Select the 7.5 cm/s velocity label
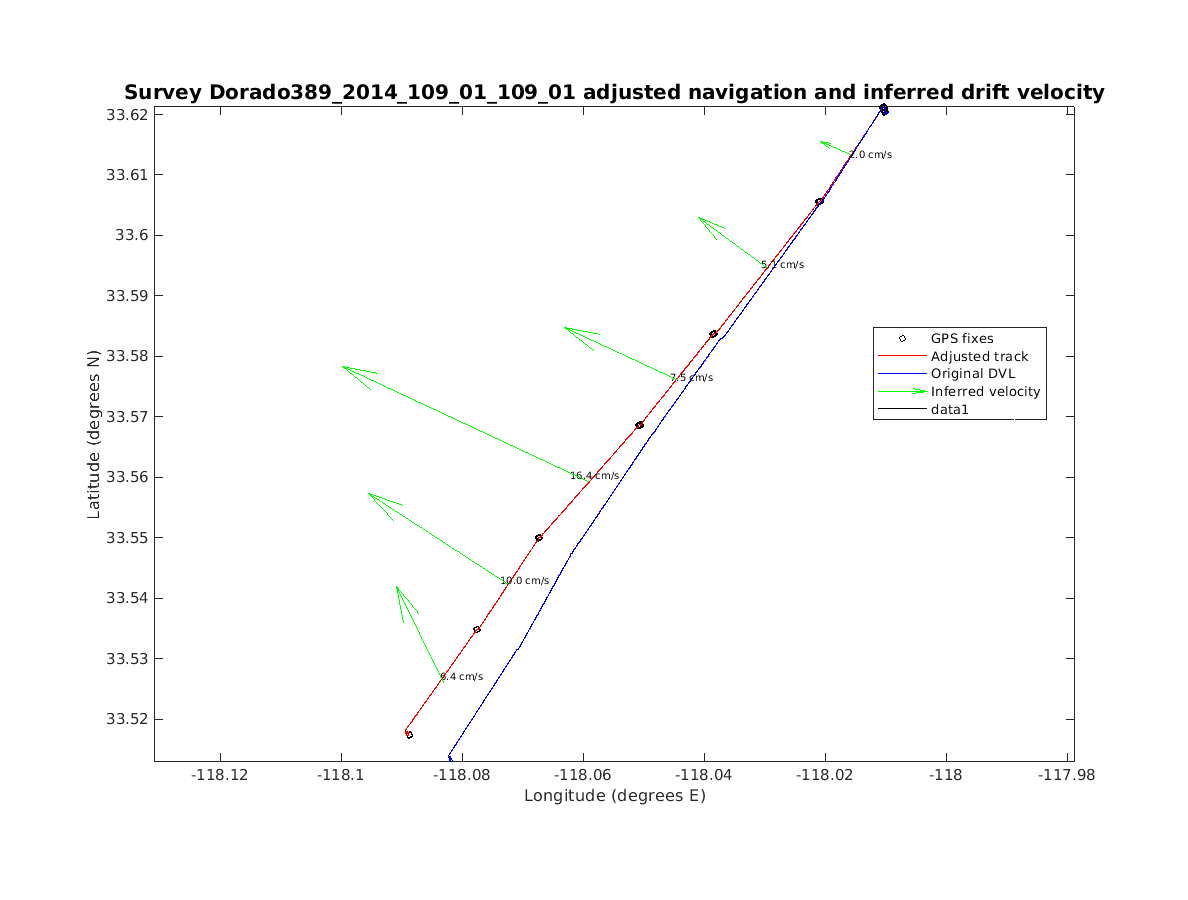Image resolution: width=1188 pixels, height=900 pixels. point(692,378)
